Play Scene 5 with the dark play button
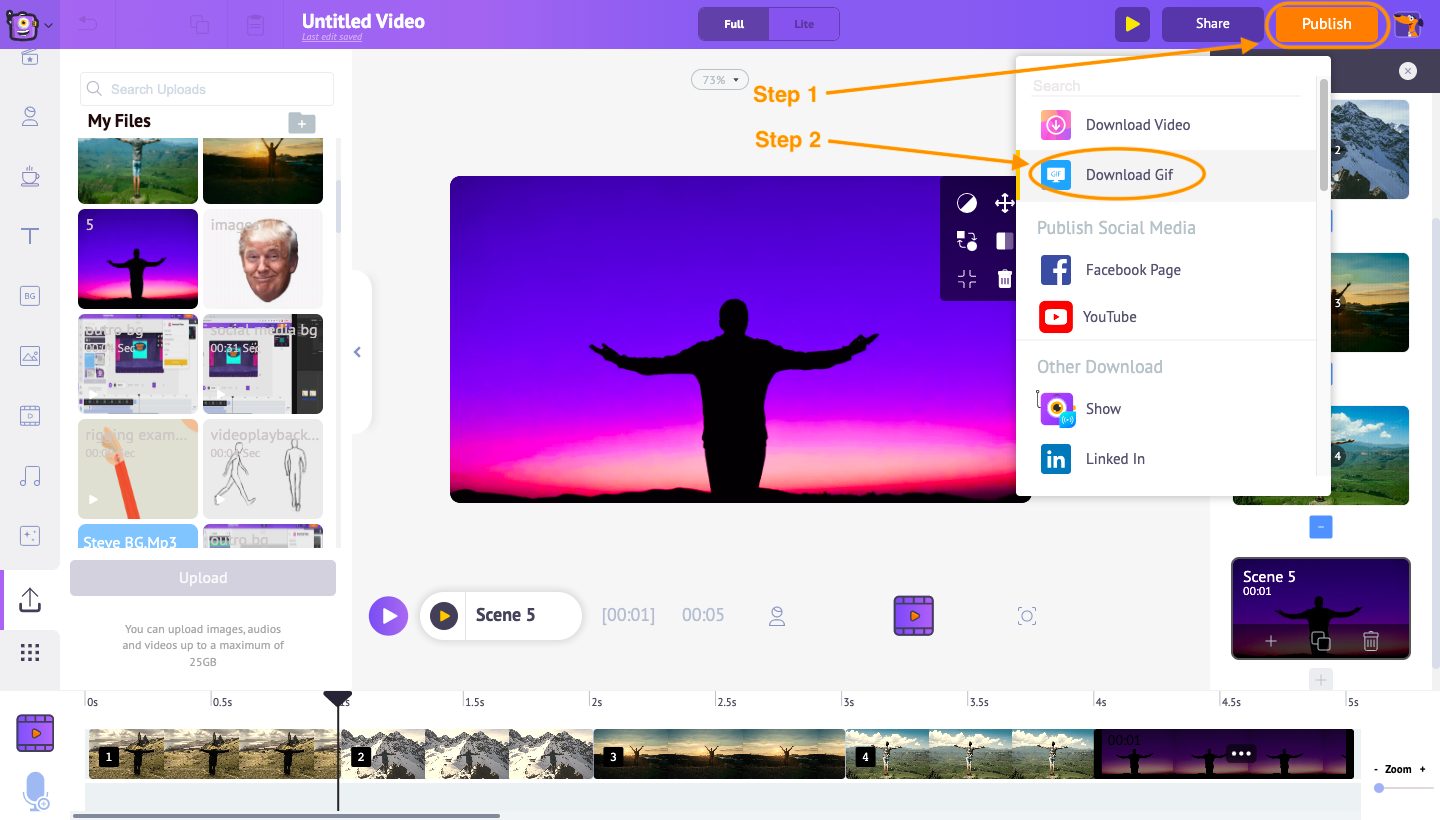The width and height of the screenshot is (1440, 820). [x=444, y=615]
